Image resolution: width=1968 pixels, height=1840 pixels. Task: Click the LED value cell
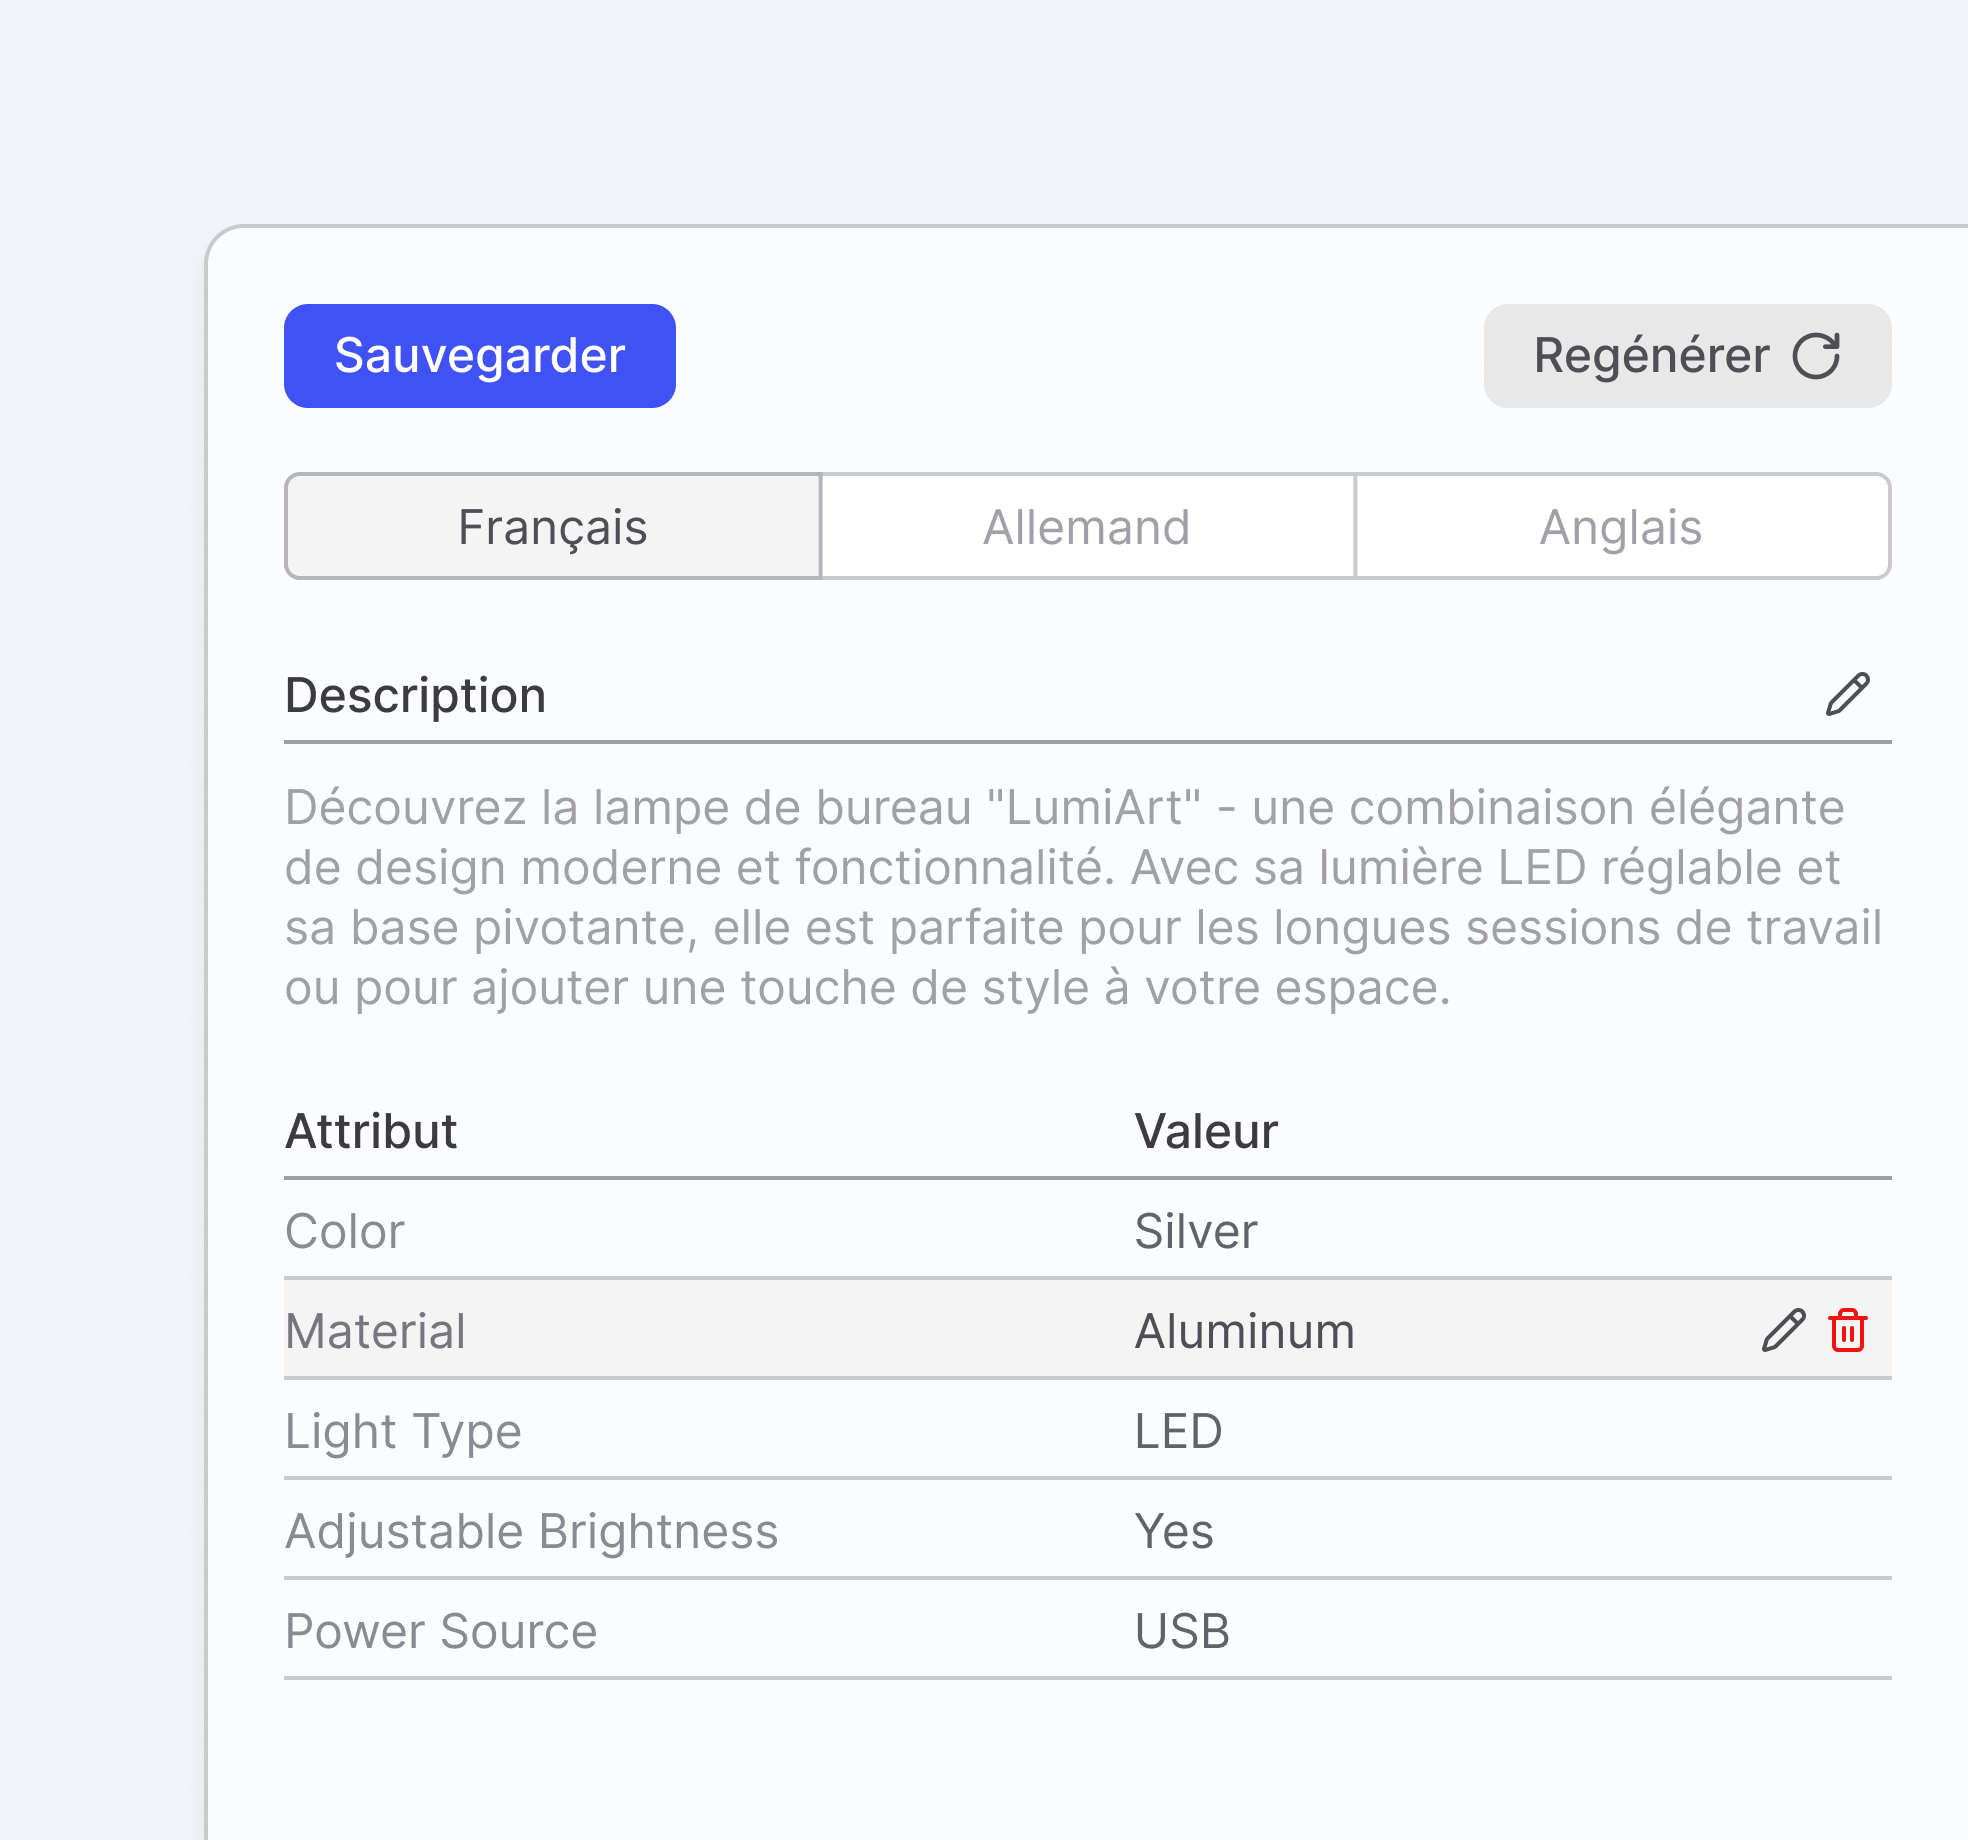point(1178,1431)
